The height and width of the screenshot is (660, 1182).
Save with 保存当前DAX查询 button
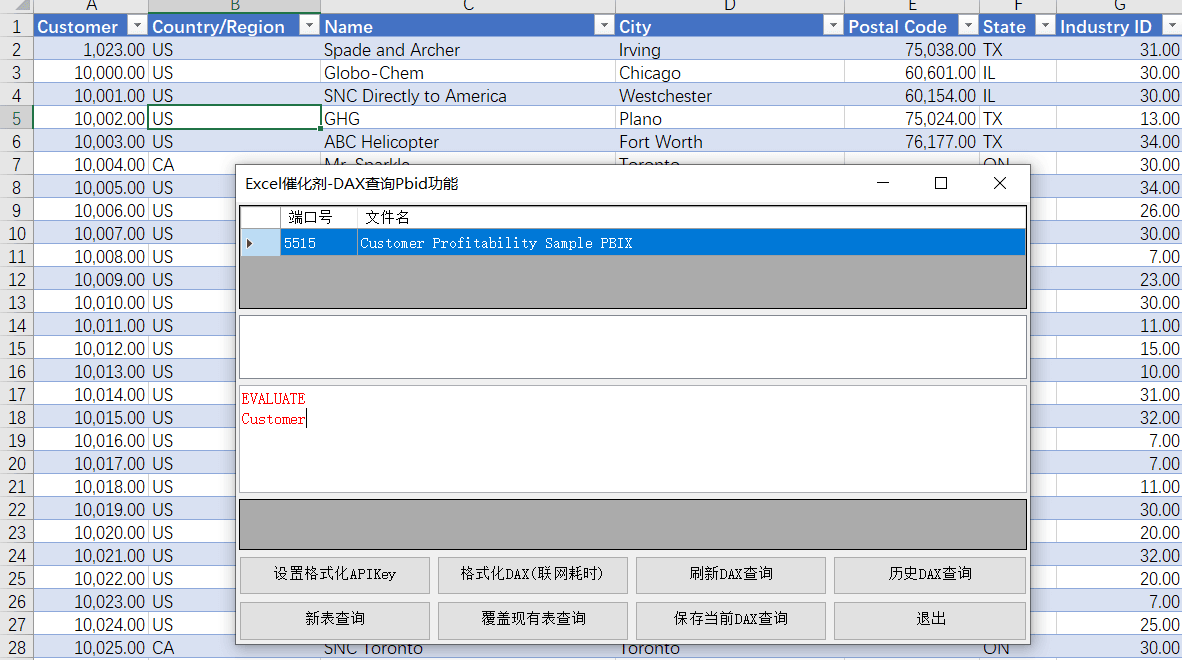point(730,619)
